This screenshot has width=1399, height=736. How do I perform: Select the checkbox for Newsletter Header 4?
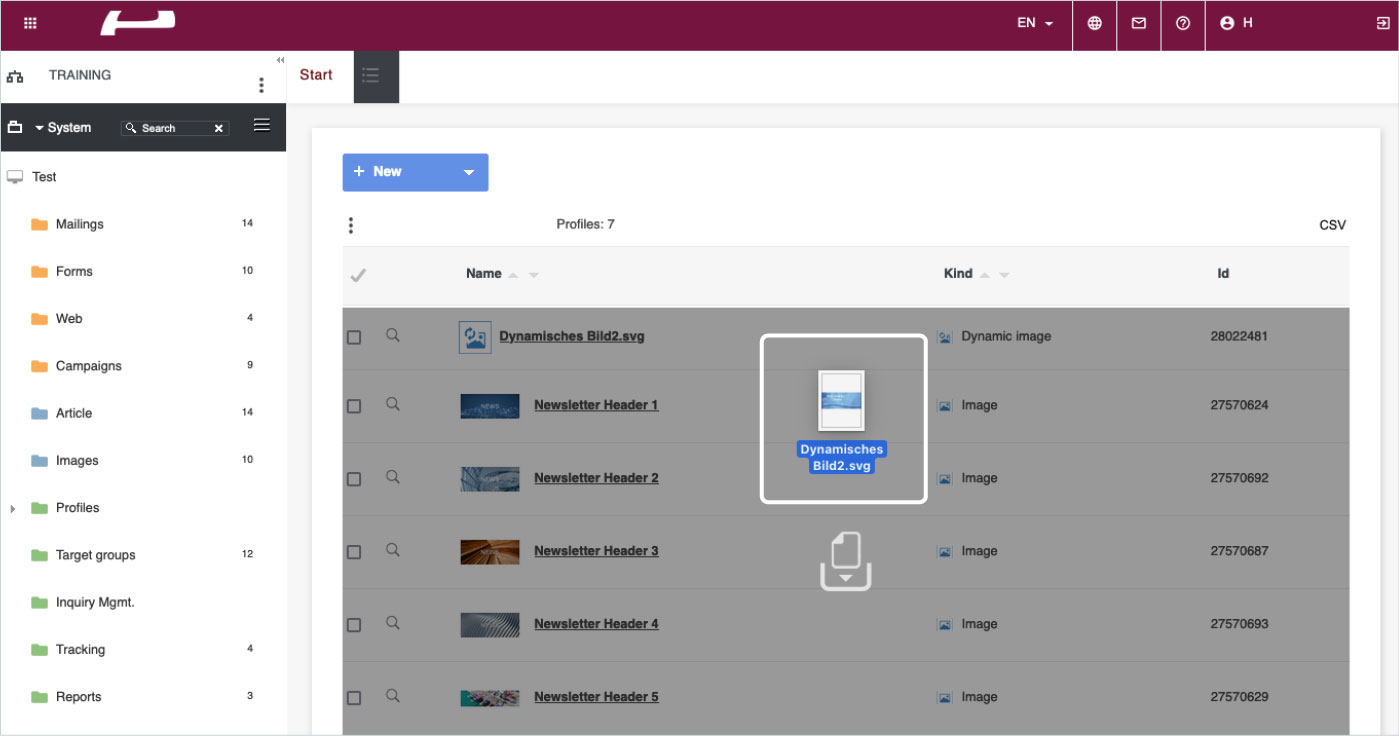click(354, 625)
